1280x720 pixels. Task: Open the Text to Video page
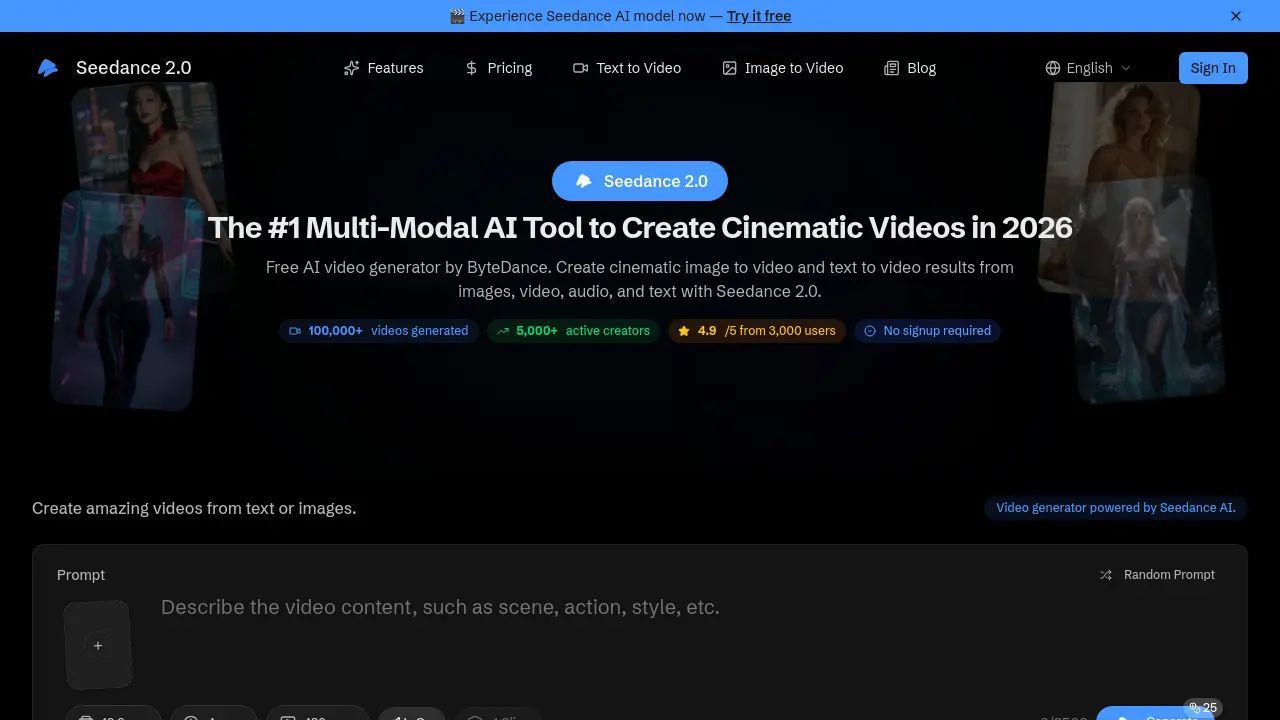[x=627, y=68]
